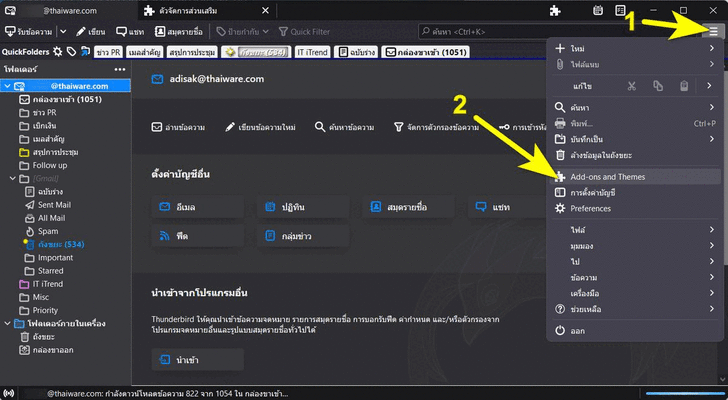Click the Copy icon in edit row
The image size is (728, 400).
point(658,86)
